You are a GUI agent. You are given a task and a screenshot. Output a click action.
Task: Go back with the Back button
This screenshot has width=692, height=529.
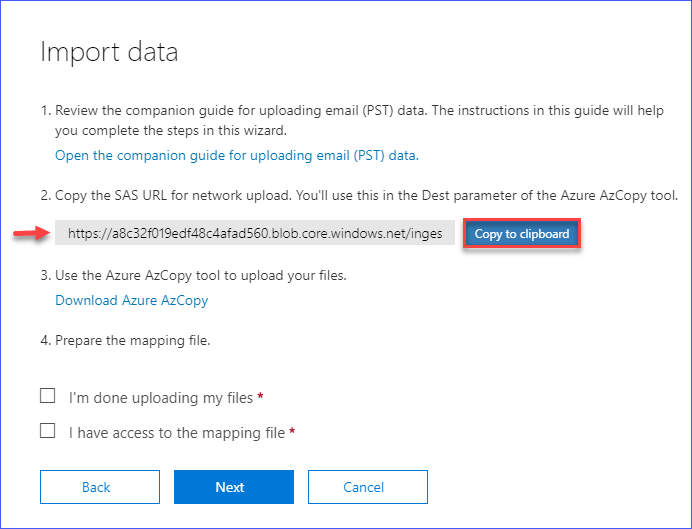tap(100, 487)
